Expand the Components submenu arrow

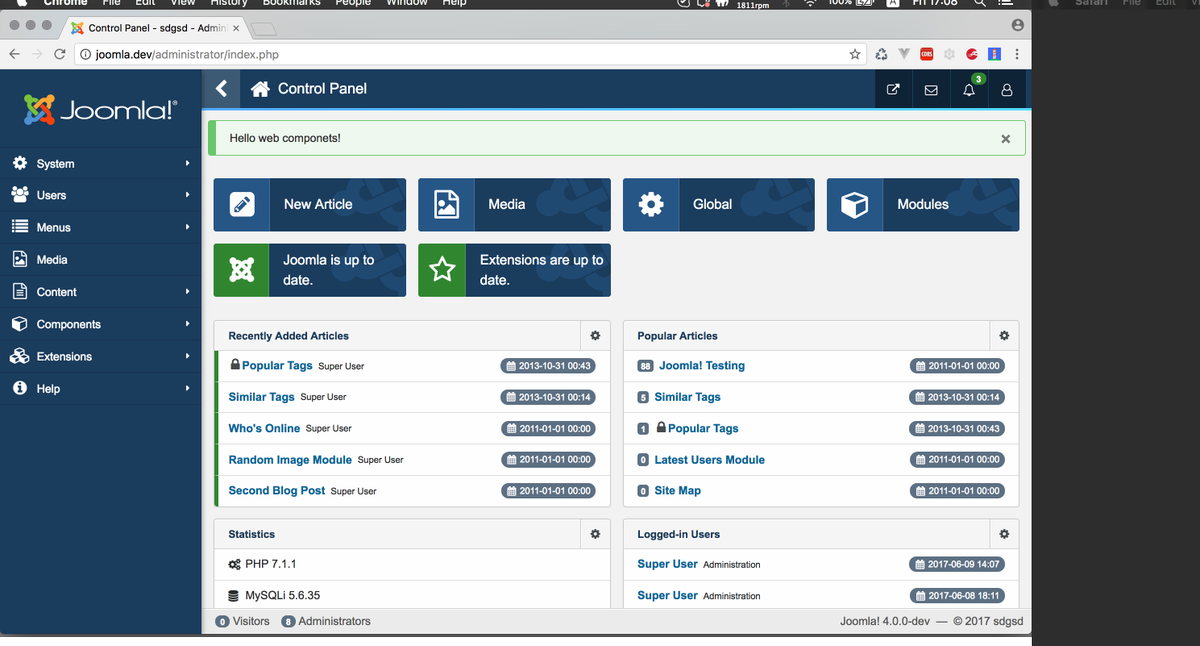[187, 324]
